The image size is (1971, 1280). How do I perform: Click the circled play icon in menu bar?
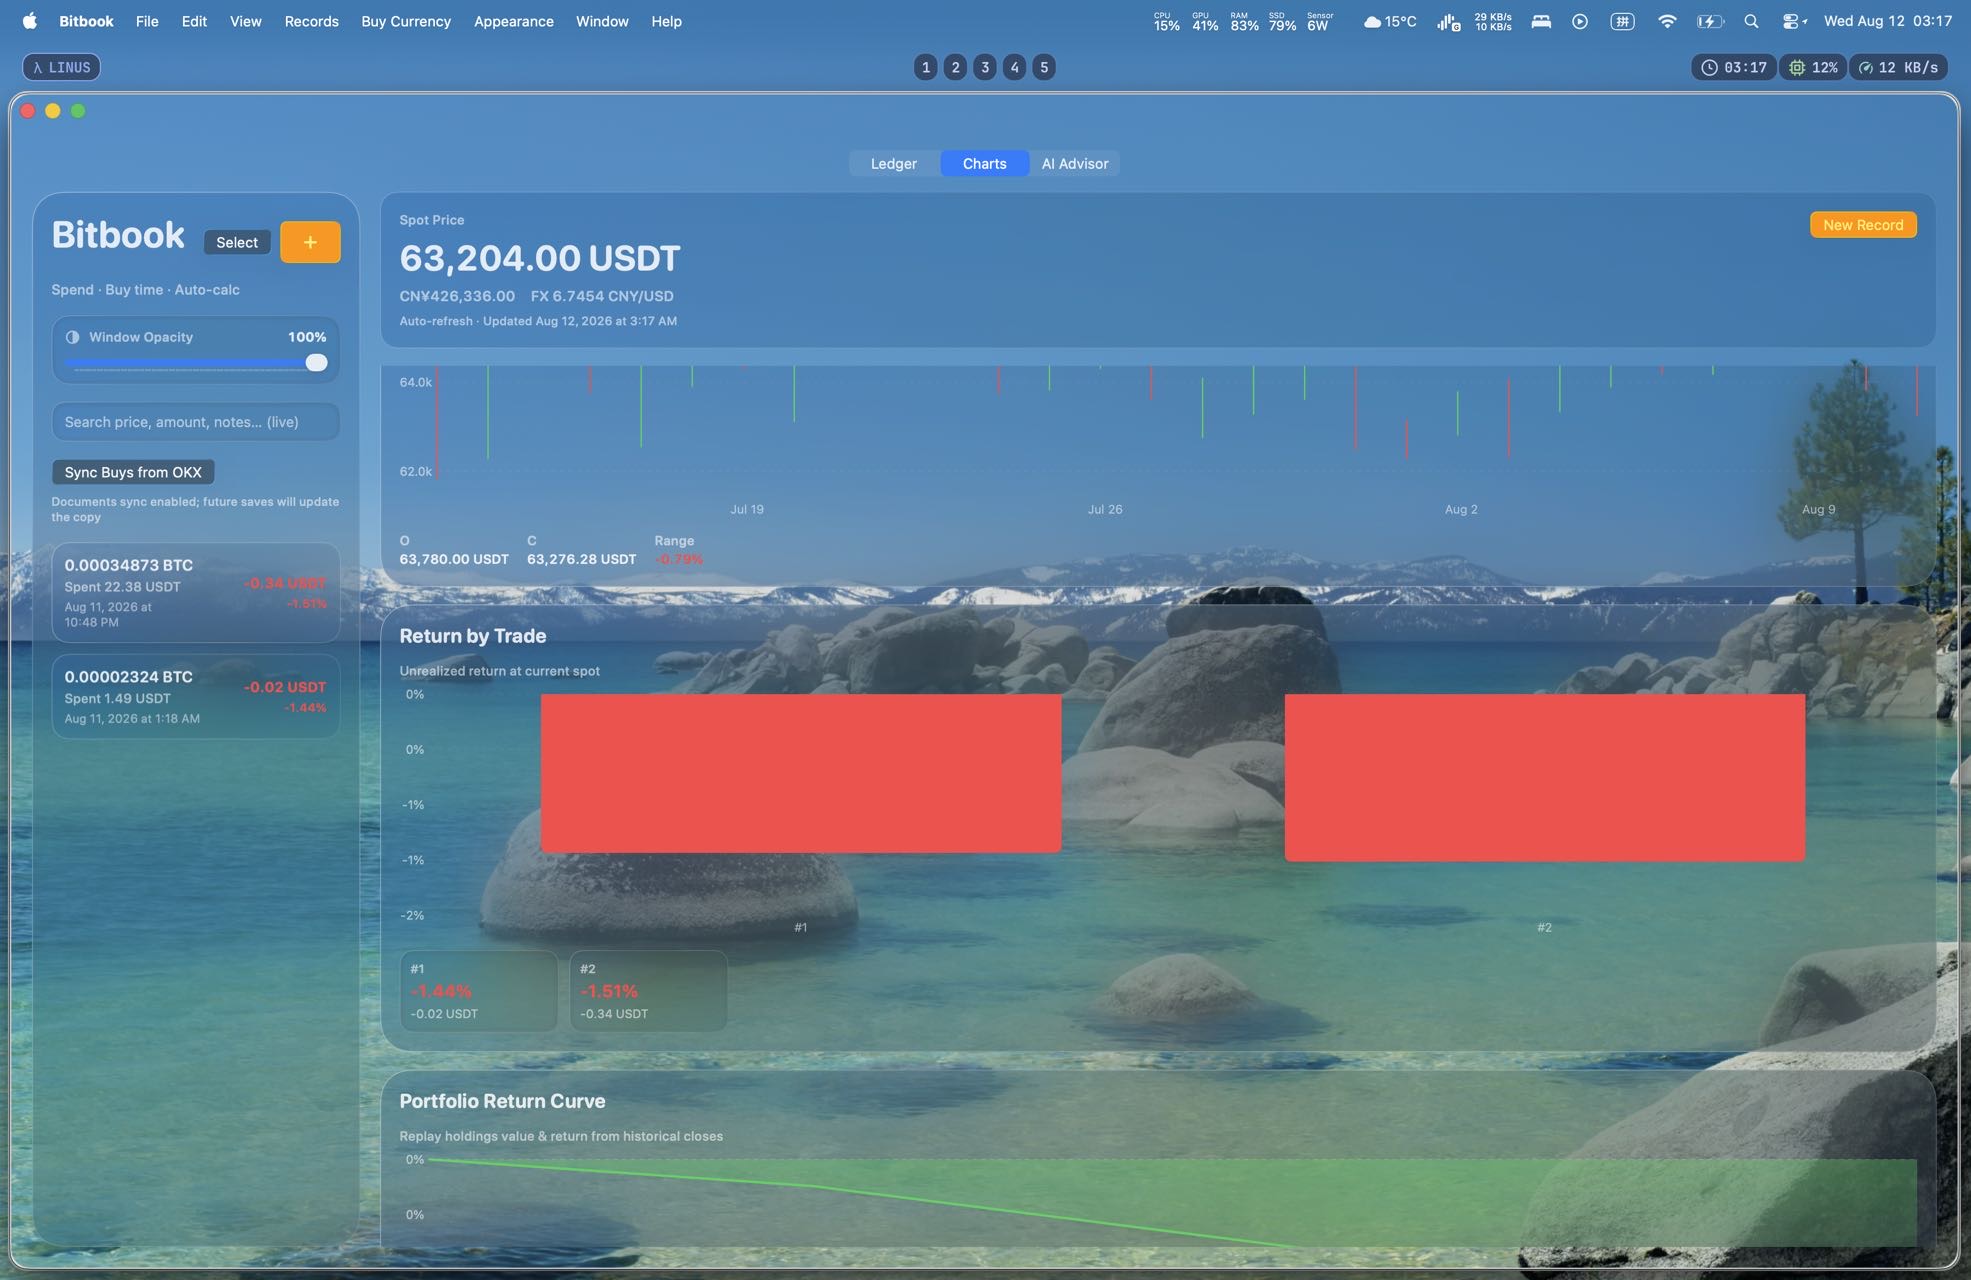(1580, 21)
